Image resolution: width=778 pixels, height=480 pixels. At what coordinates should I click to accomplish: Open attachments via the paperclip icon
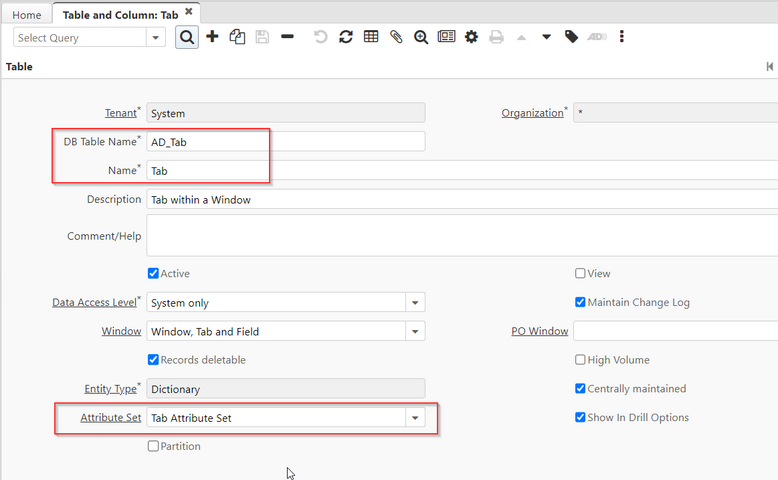tap(396, 37)
